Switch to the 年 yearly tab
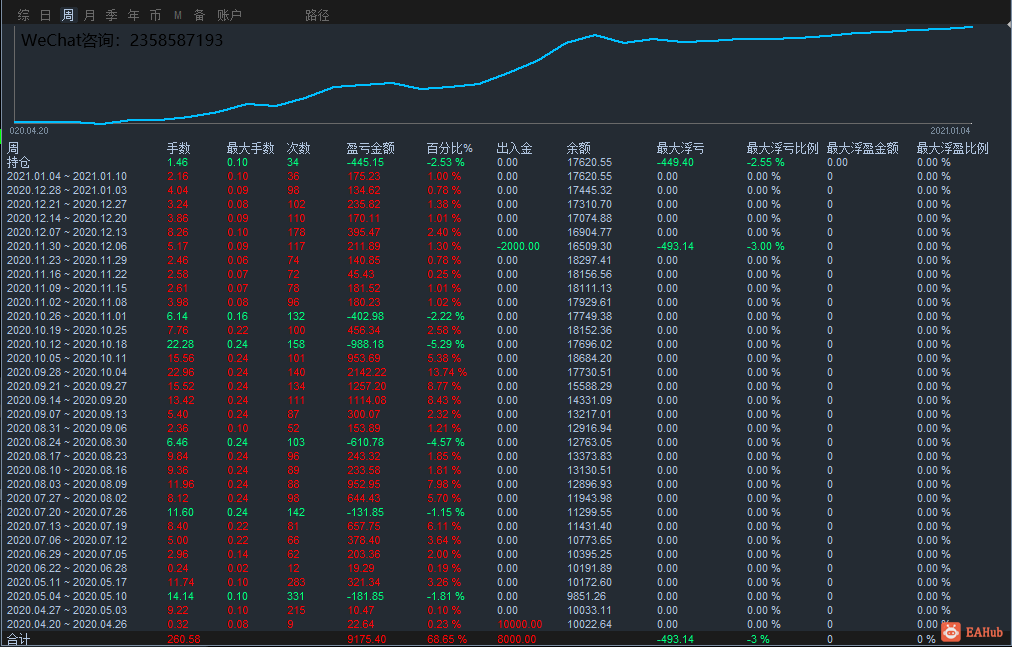Screen dimensions: 1012x647 pyautogui.click(x=134, y=15)
